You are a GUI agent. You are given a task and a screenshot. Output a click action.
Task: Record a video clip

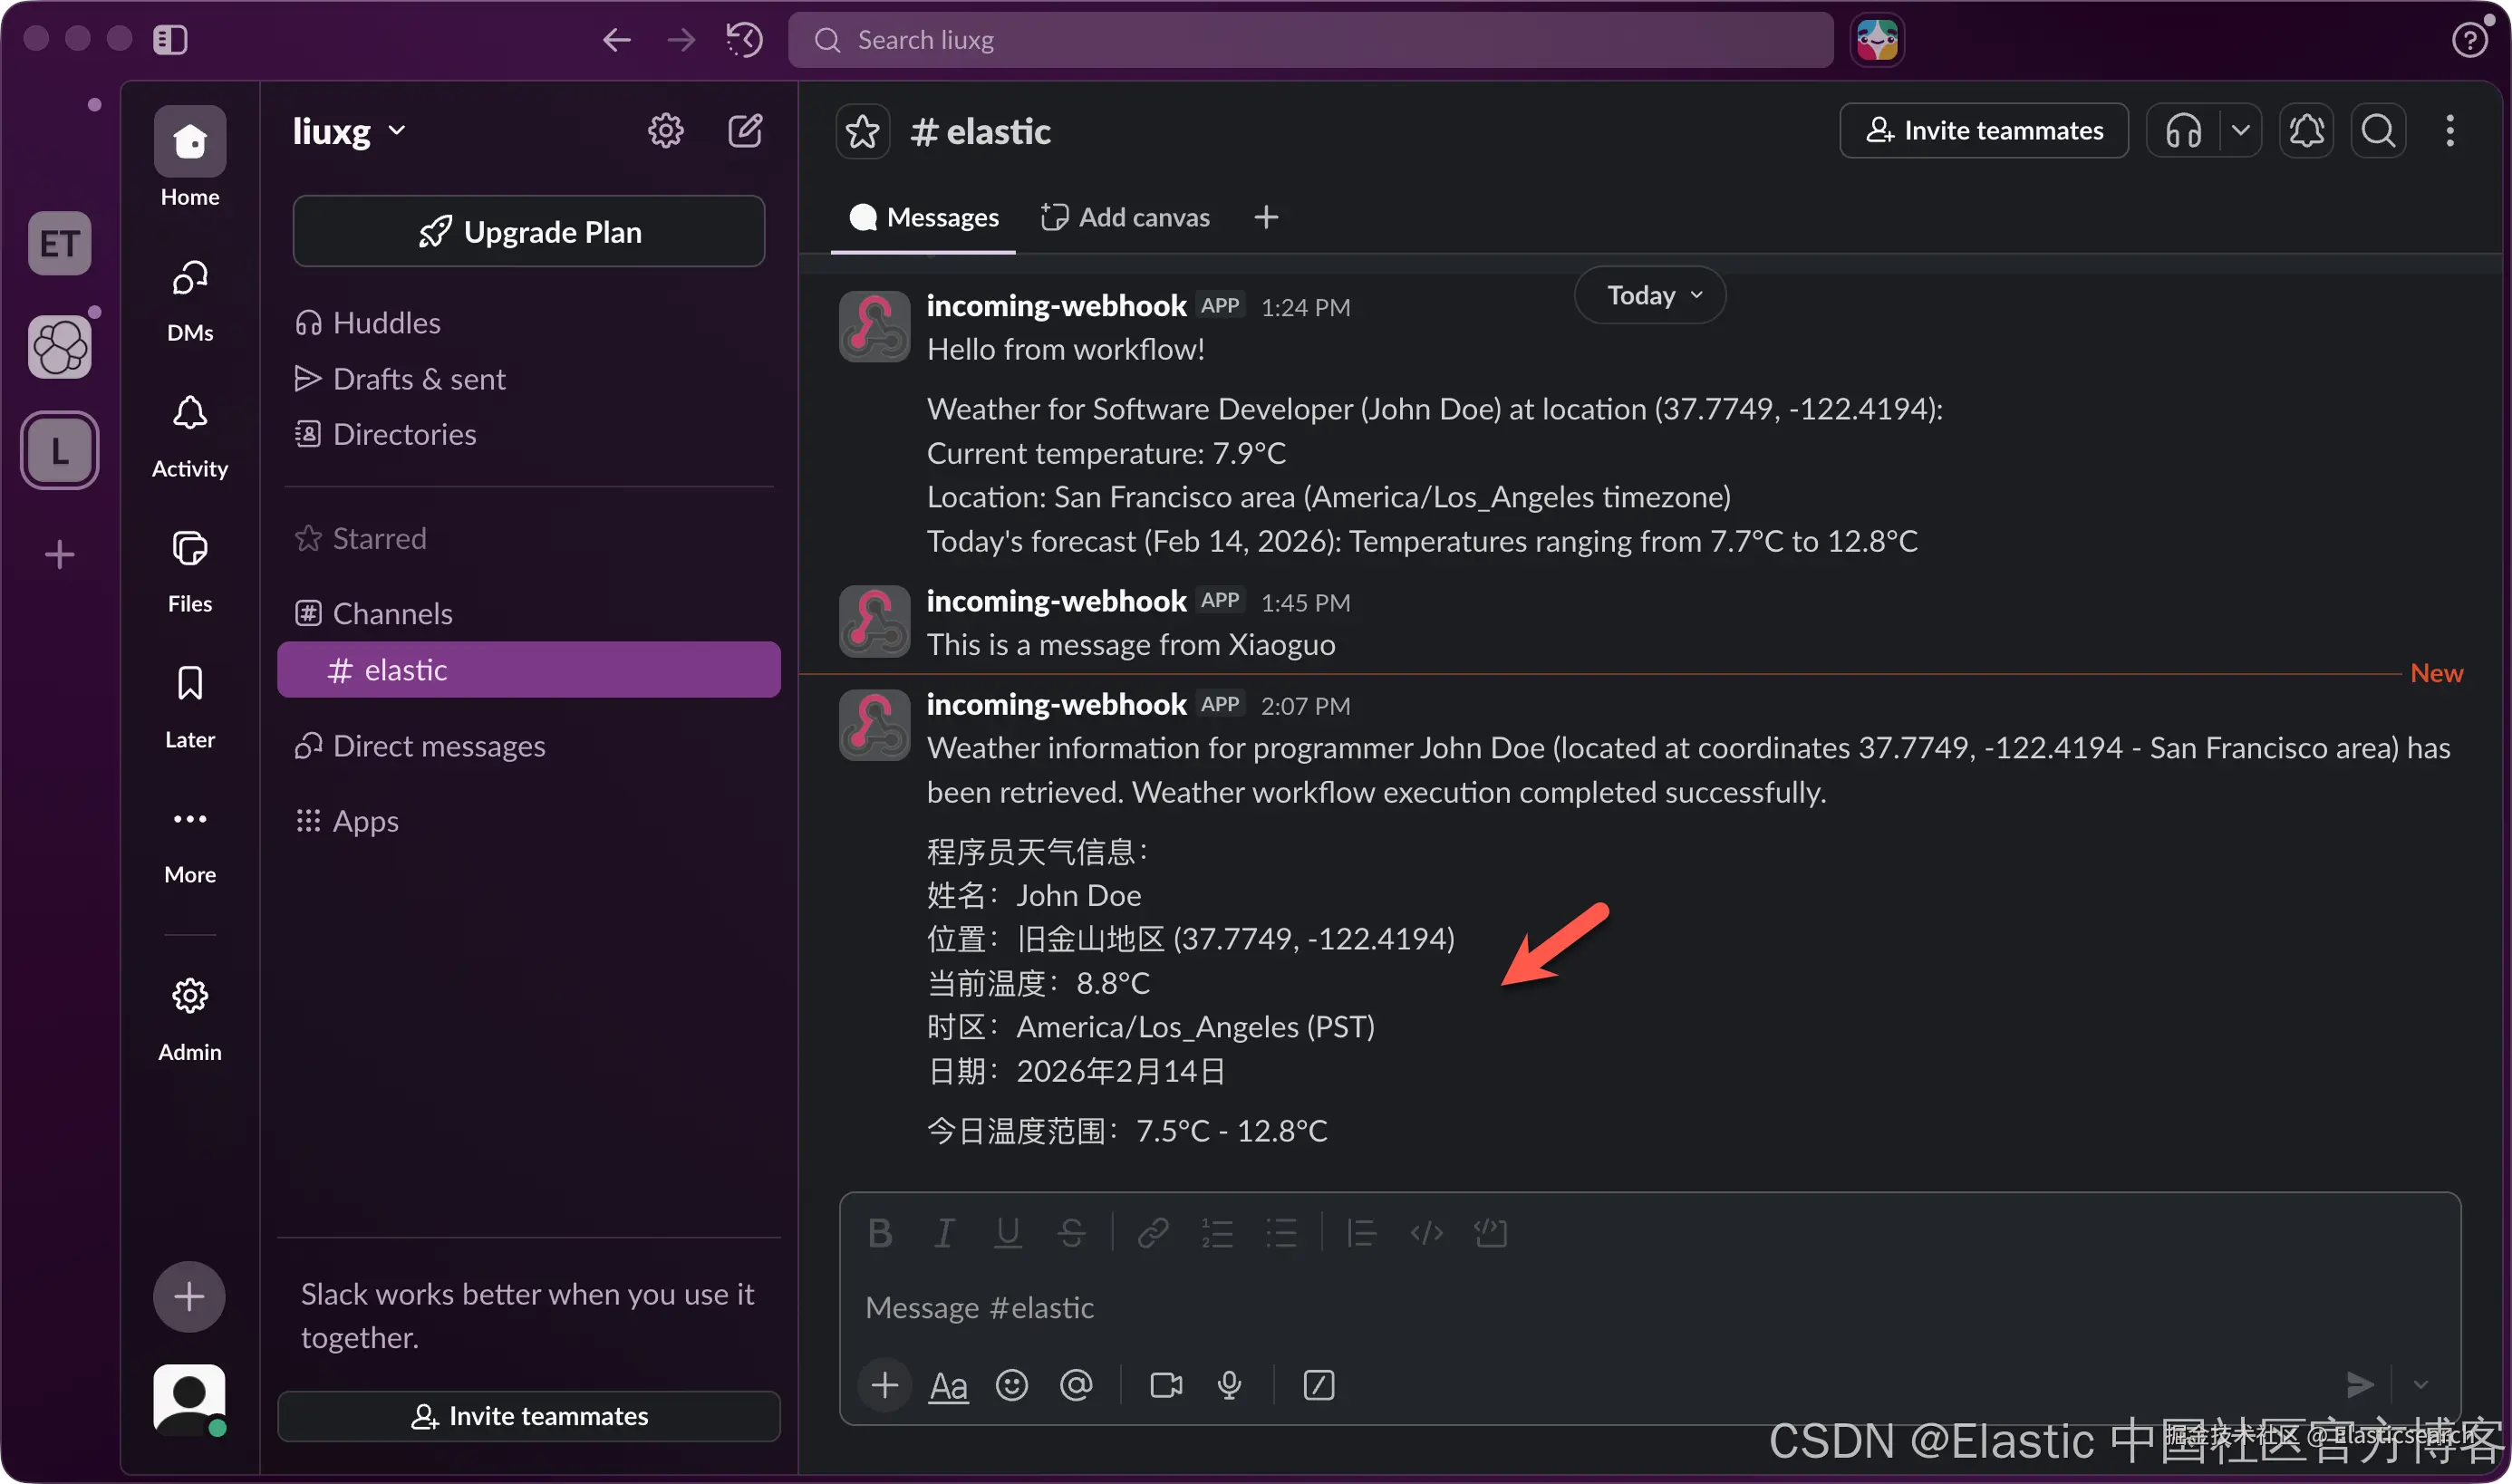pos(1166,1385)
